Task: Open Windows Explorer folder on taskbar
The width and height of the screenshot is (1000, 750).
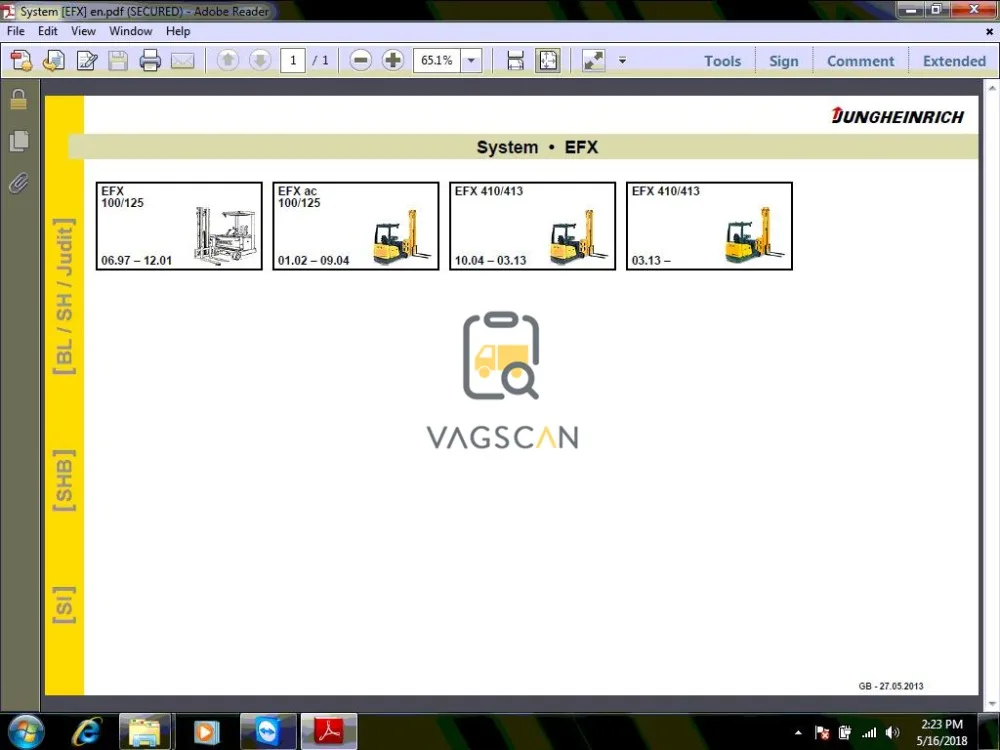Action: point(145,732)
